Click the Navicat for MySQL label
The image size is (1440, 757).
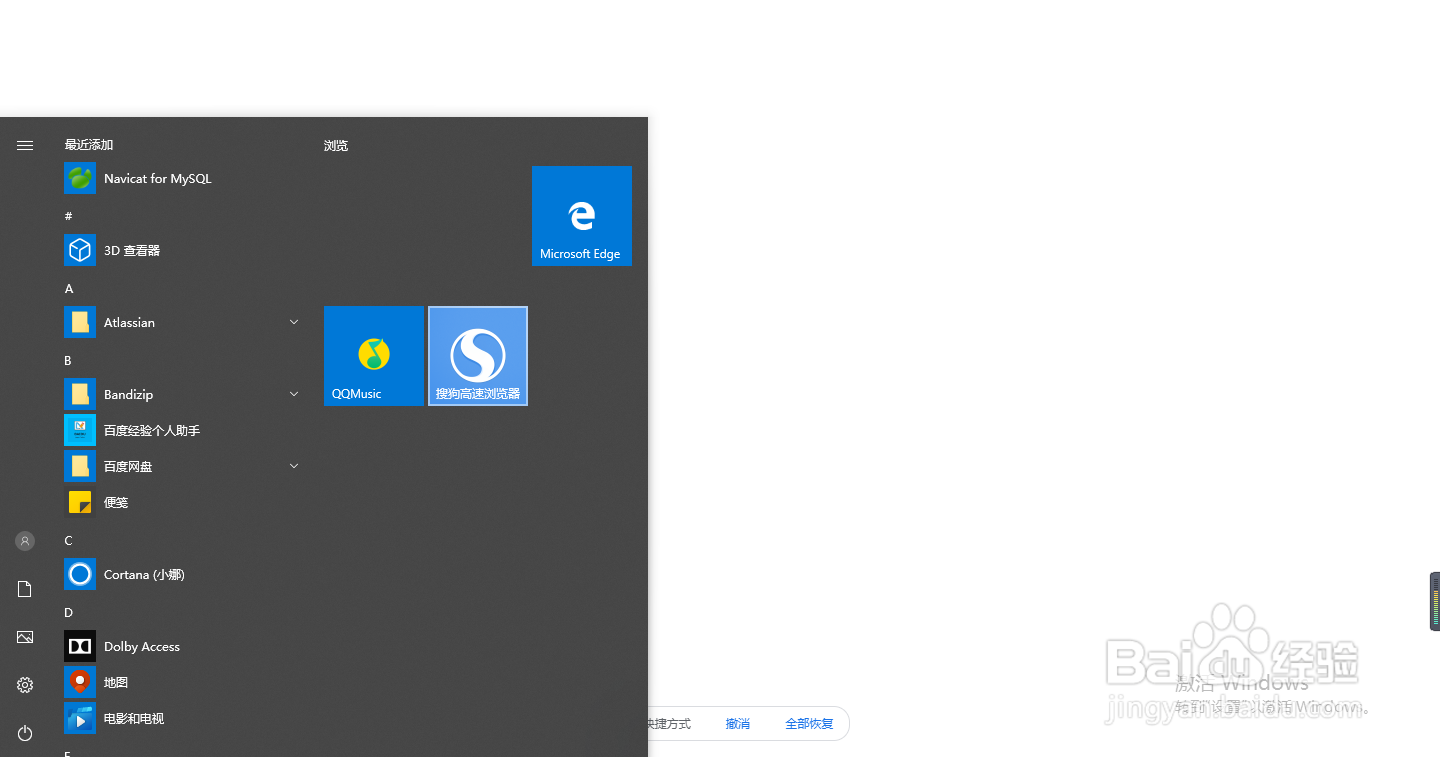pos(158,179)
